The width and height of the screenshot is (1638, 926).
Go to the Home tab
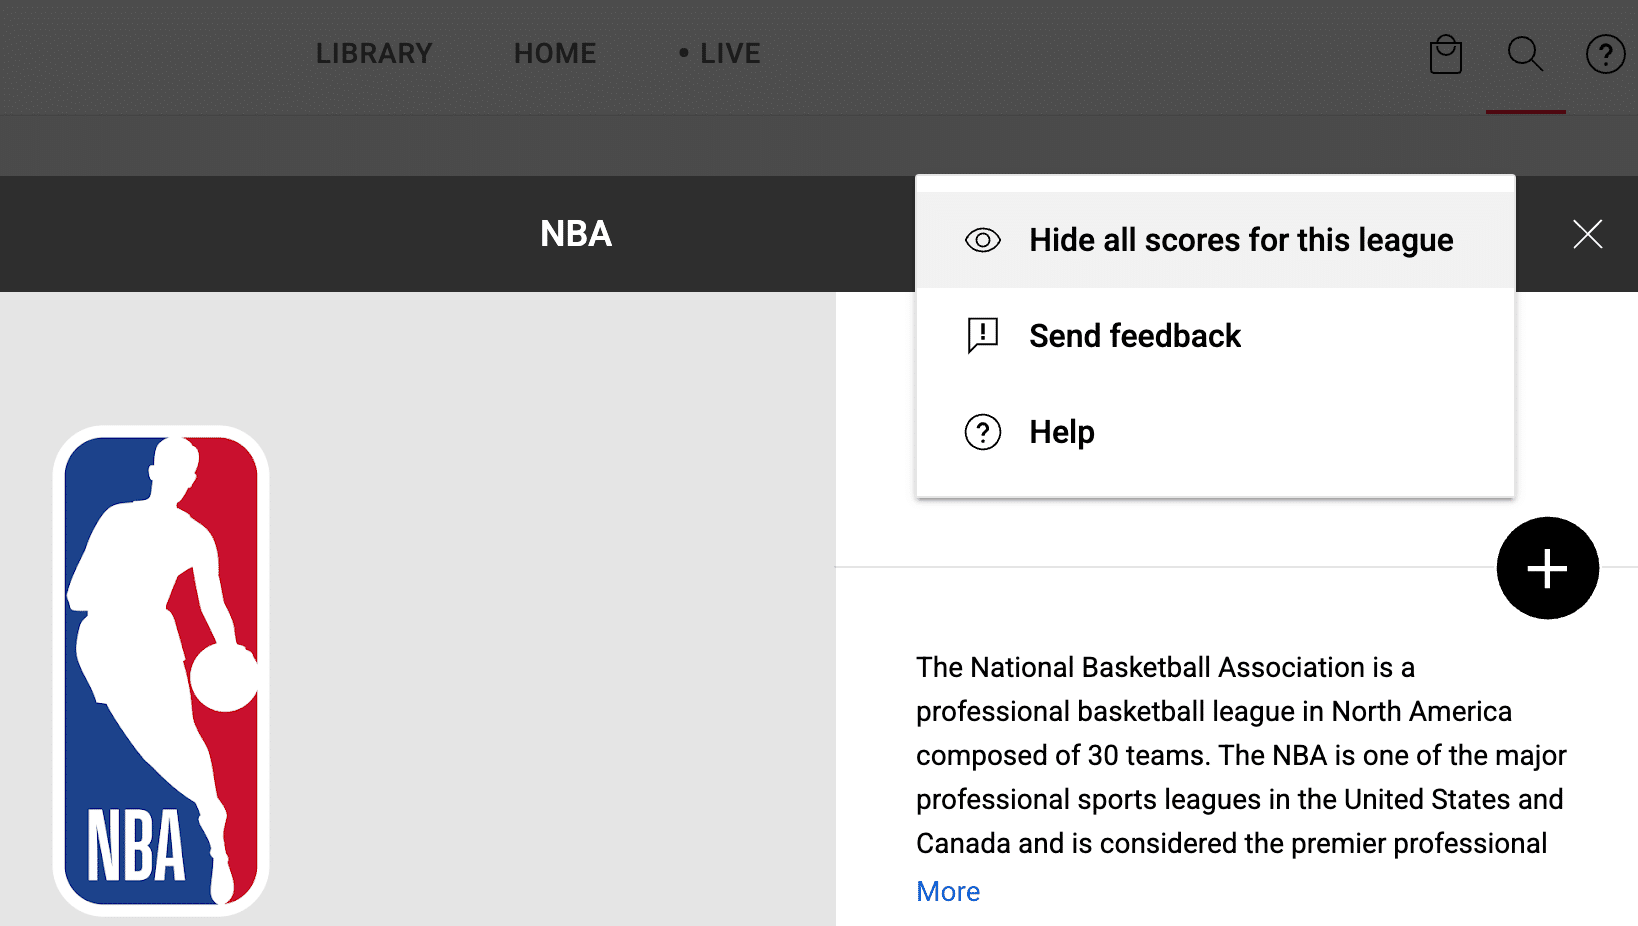[555, 53]
